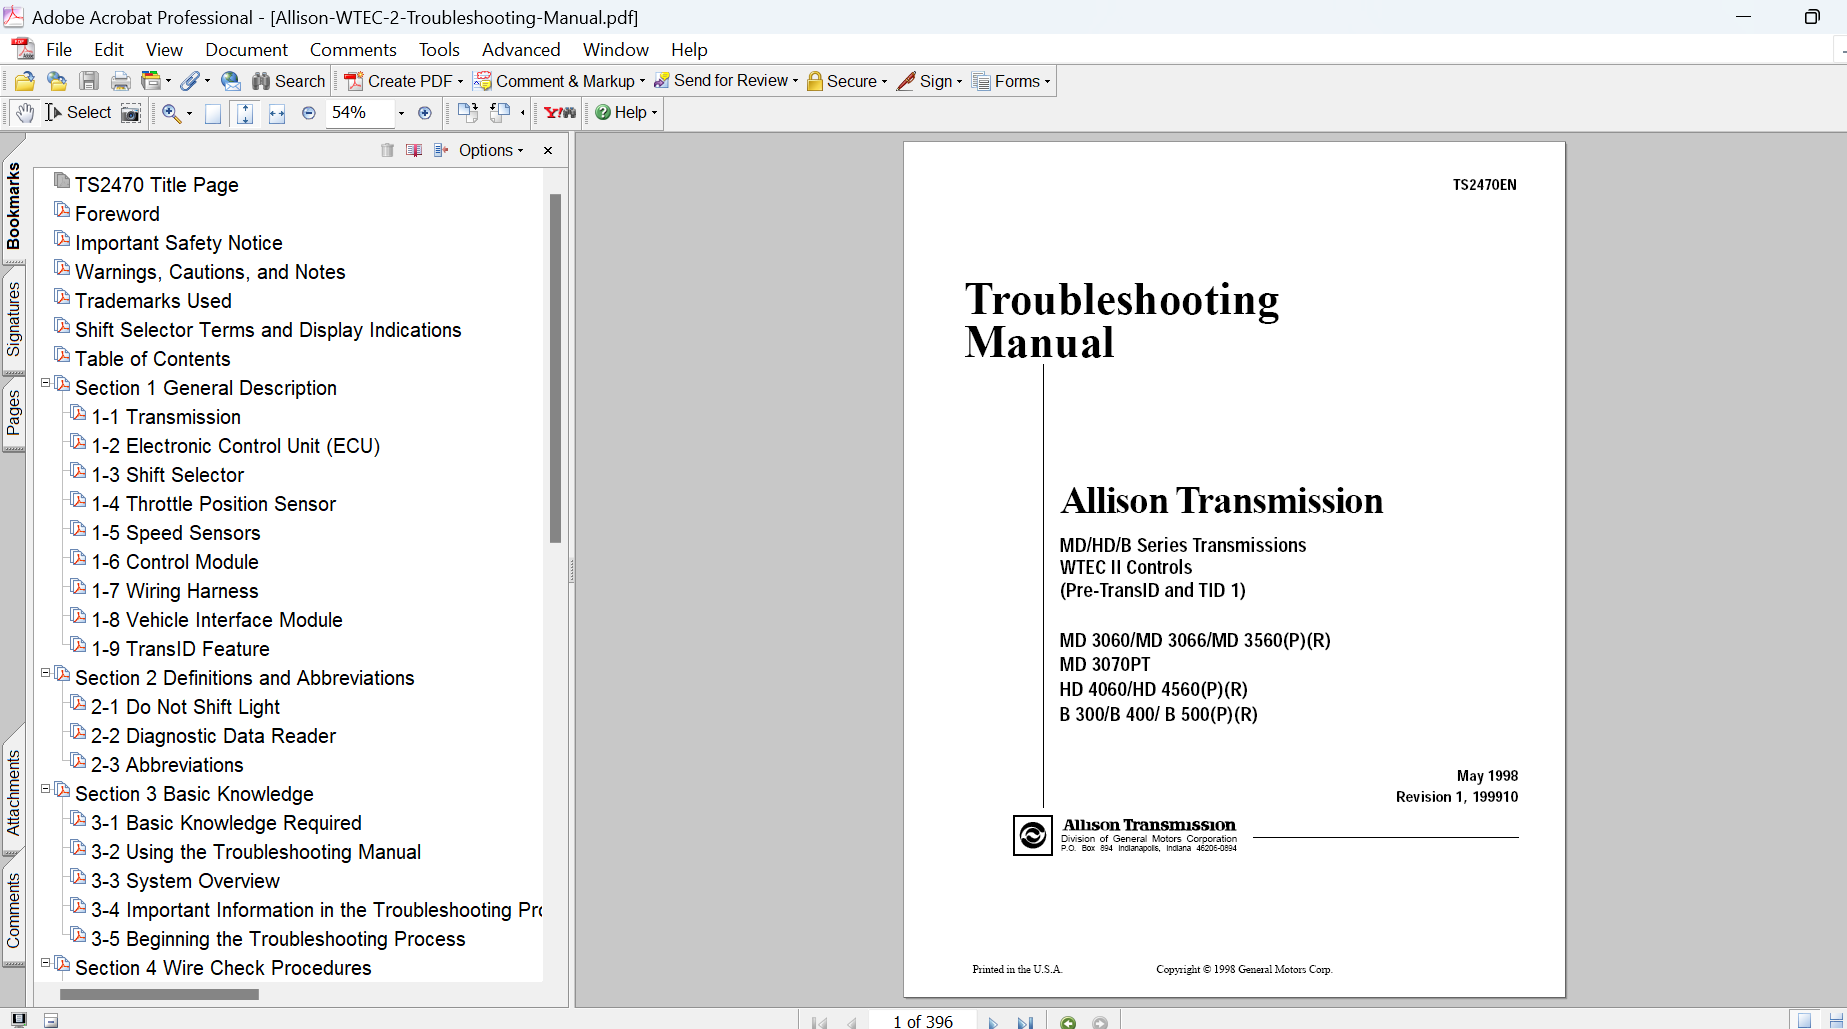Select the Zoom In magnifier tool
The height and width of the screenshot is (1029, 1847).
172,113
